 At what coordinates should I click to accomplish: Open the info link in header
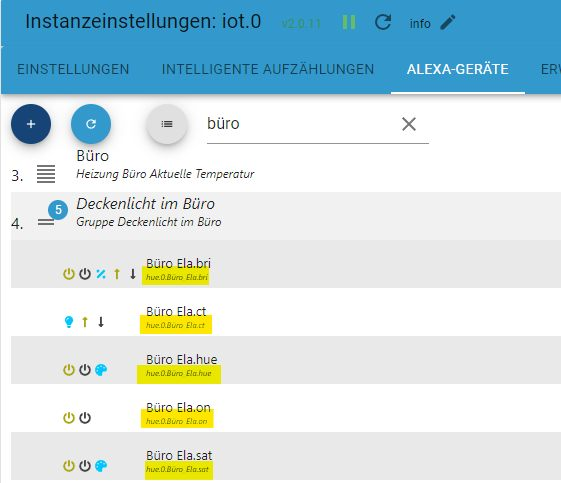coord(420,24)
